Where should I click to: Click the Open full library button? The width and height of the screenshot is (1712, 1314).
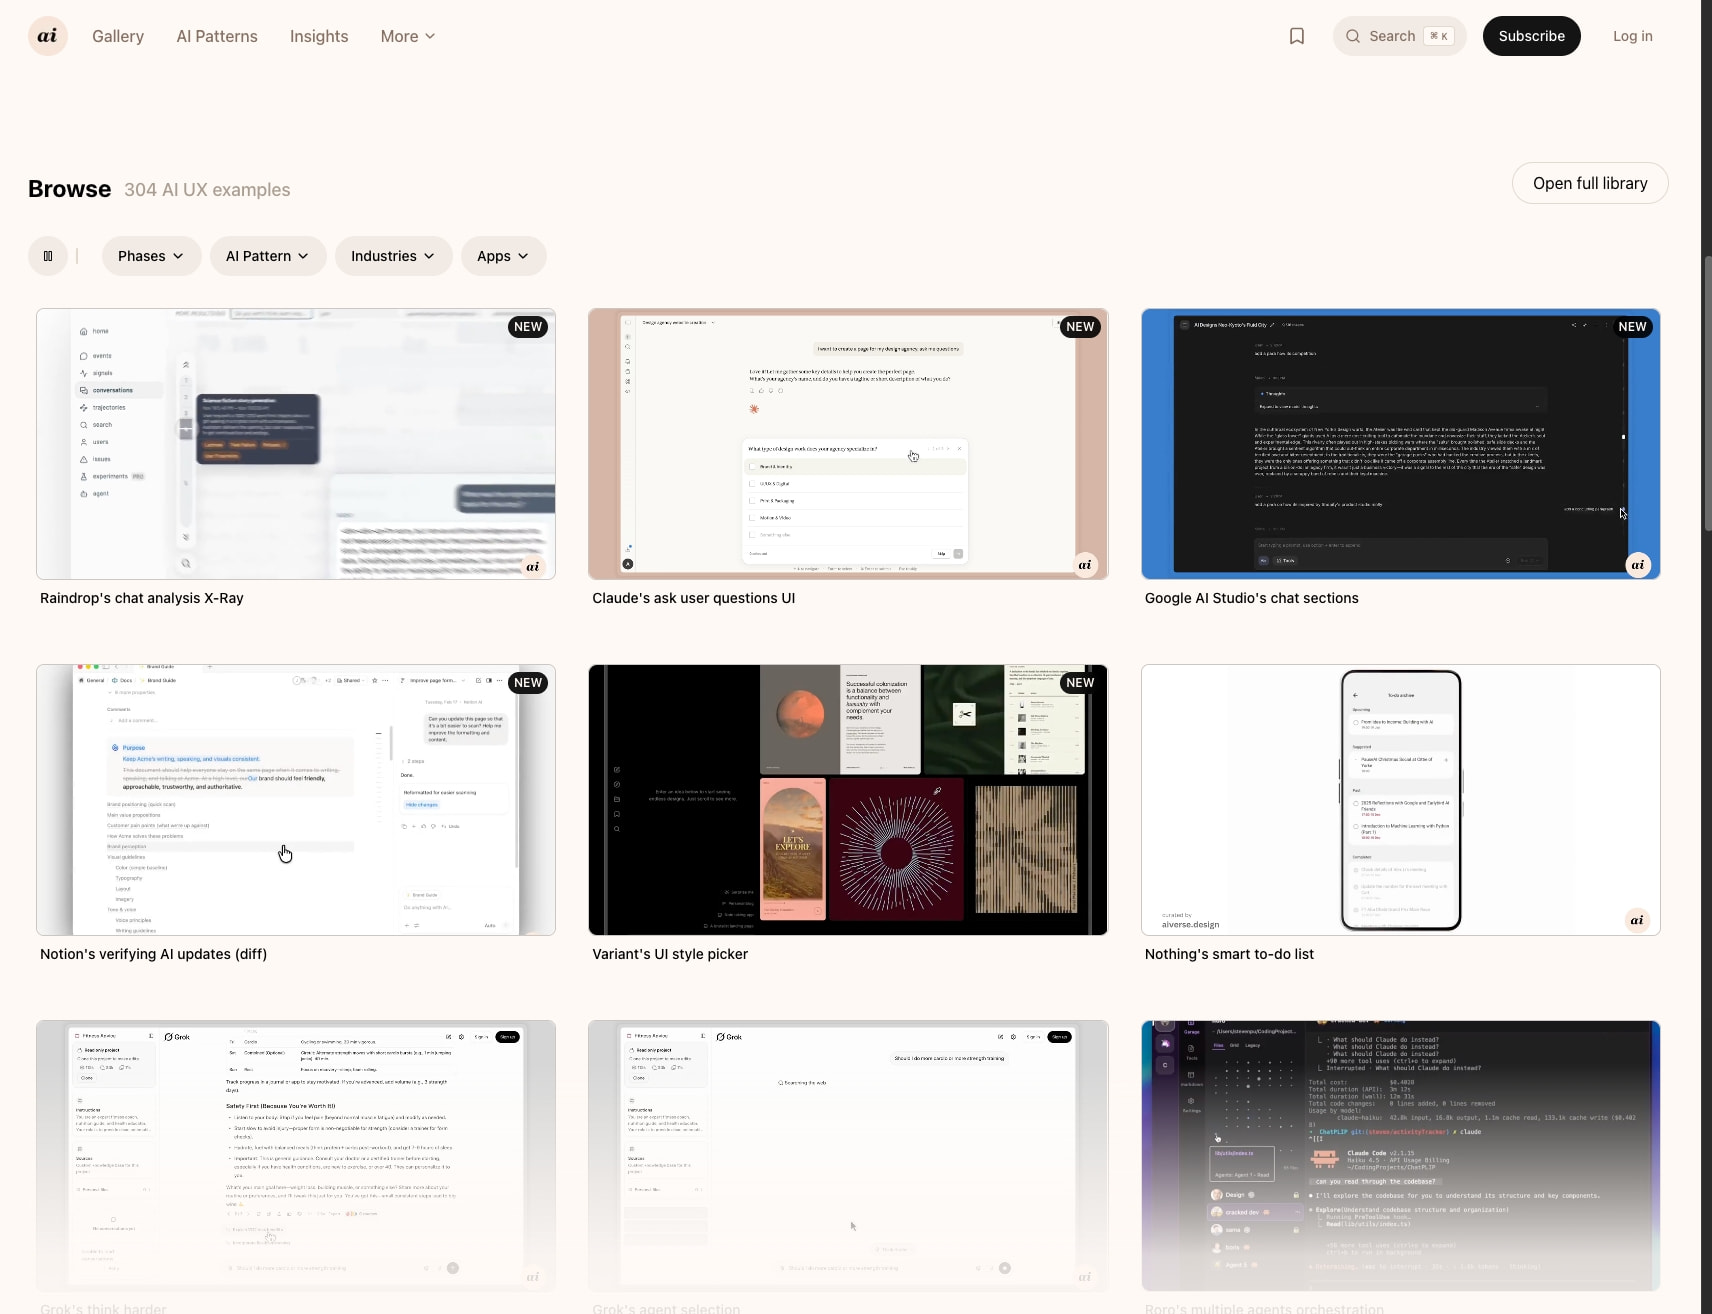point(1590,183)
